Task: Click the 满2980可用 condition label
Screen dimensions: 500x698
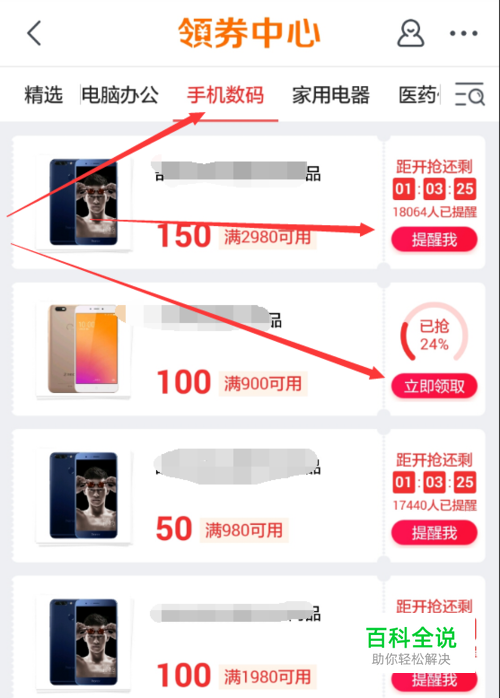Action: click(267, 237)
